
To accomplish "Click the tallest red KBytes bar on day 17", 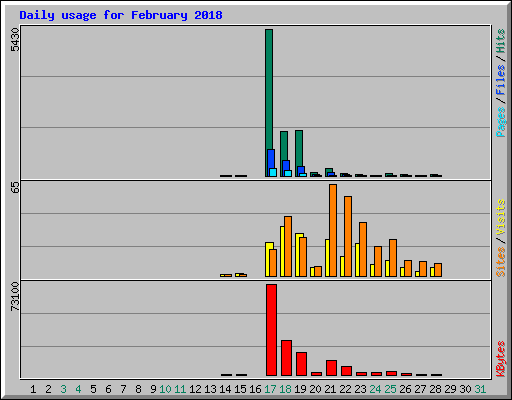I will click(271, 330).
